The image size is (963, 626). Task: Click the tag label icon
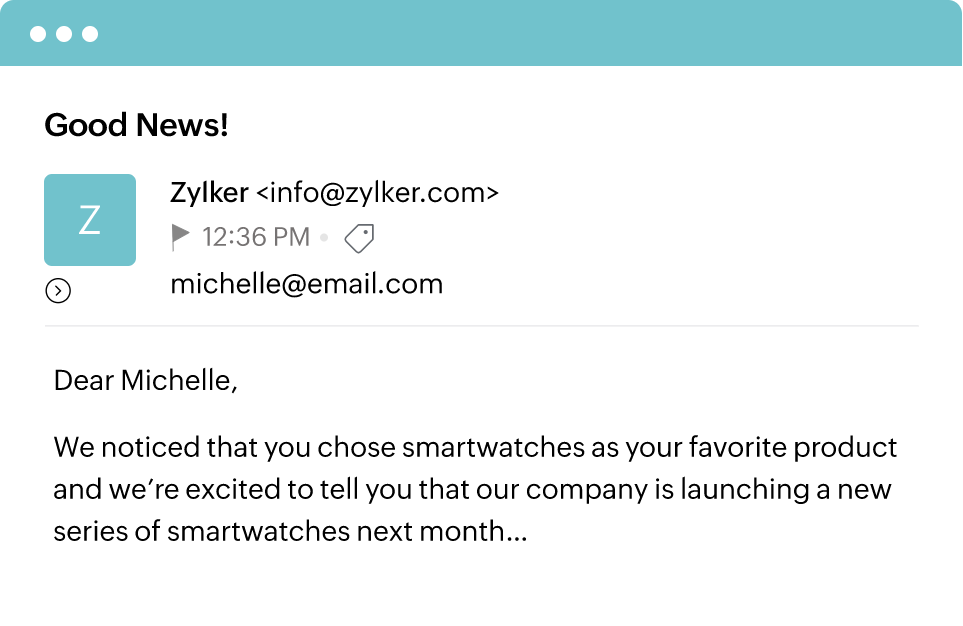[x=359, y=238]
